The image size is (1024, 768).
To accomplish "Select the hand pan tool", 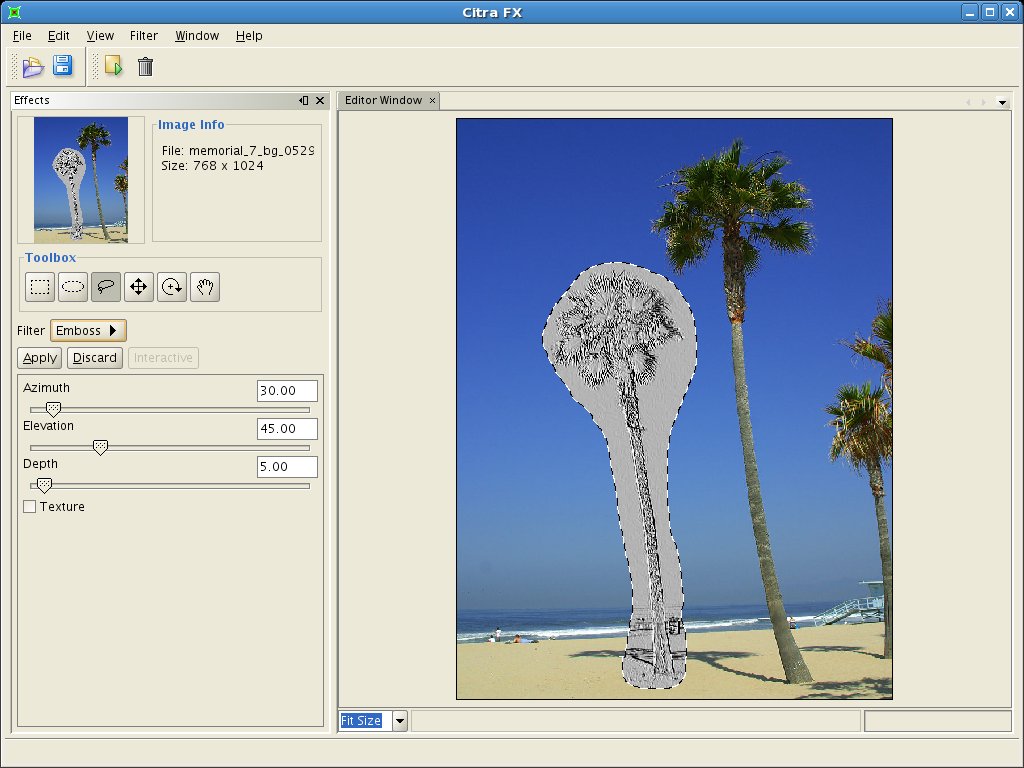I will [205, 287].
